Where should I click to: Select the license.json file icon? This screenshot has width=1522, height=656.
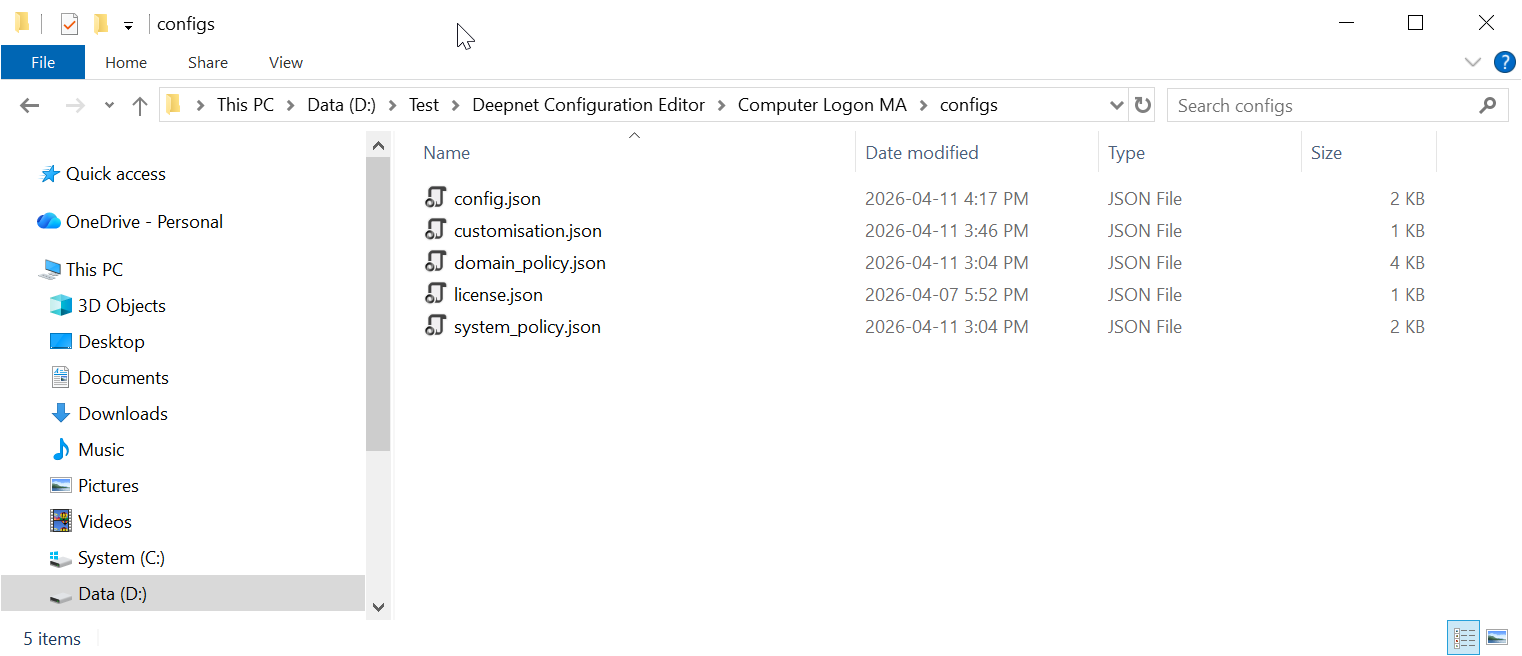(x=434, y=294)
